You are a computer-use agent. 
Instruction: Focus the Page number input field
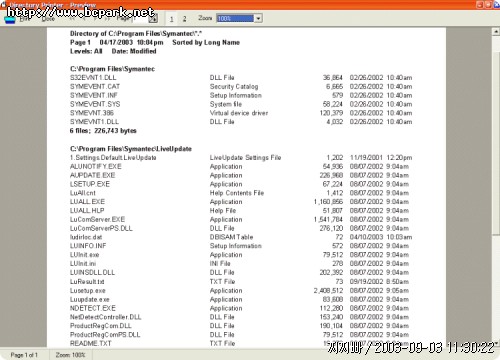(140, 19)
